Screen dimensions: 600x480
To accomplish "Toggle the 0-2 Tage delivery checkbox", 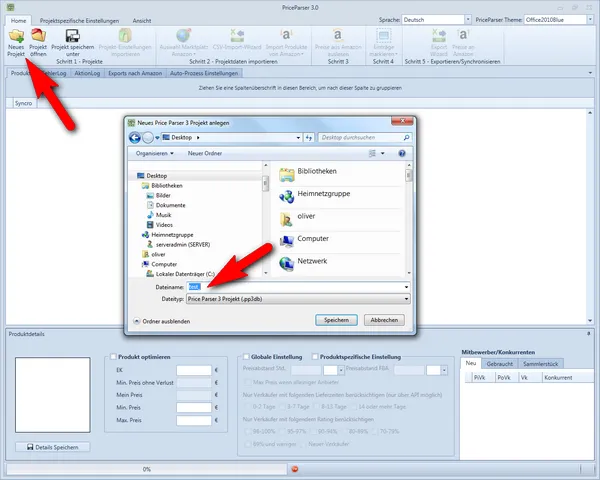I will pos(248,407).
